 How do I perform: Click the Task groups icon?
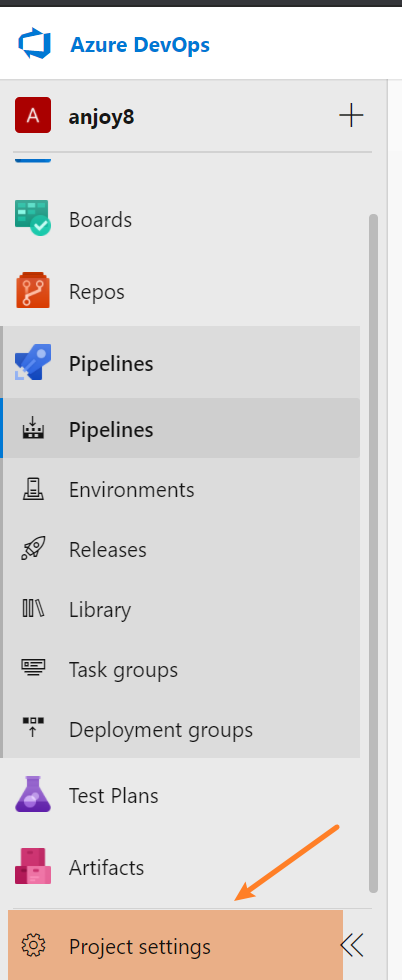(x=33, y=669)
